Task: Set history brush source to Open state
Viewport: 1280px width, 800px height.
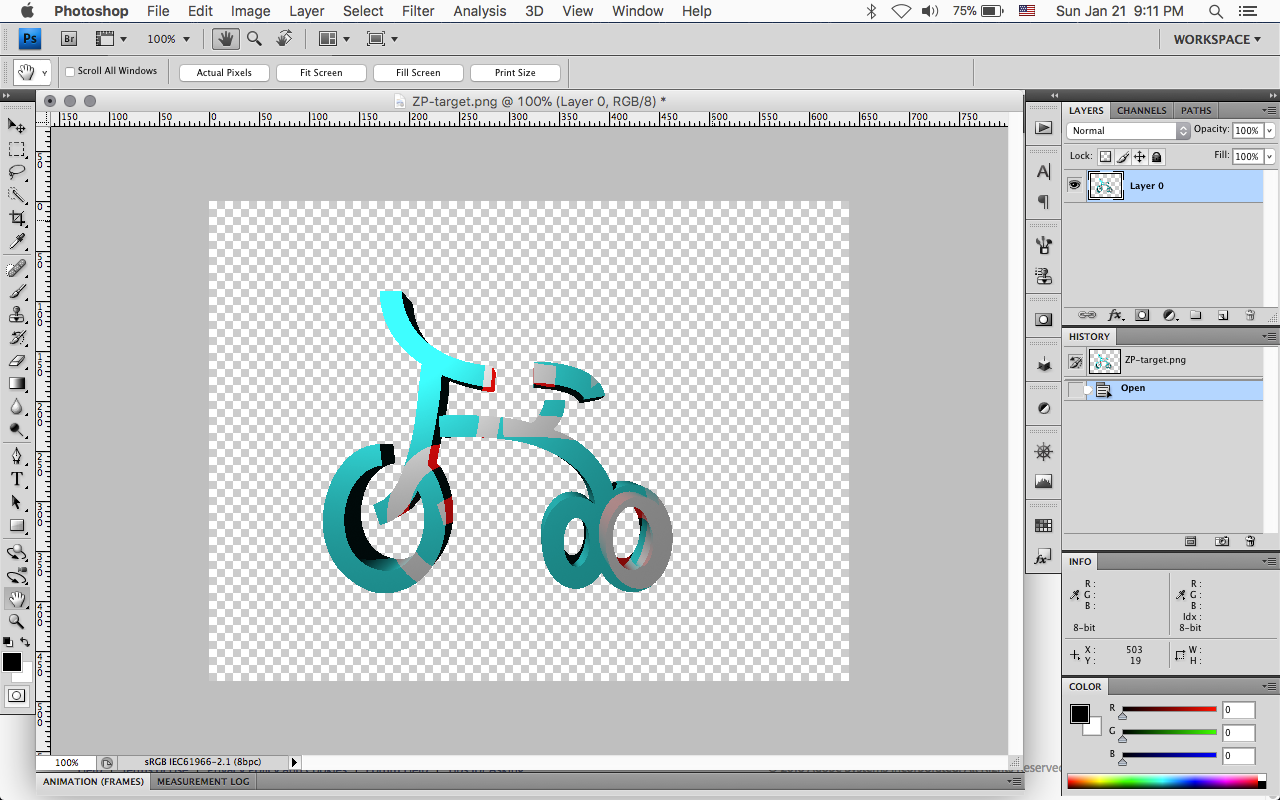Action: (1075, 389)
